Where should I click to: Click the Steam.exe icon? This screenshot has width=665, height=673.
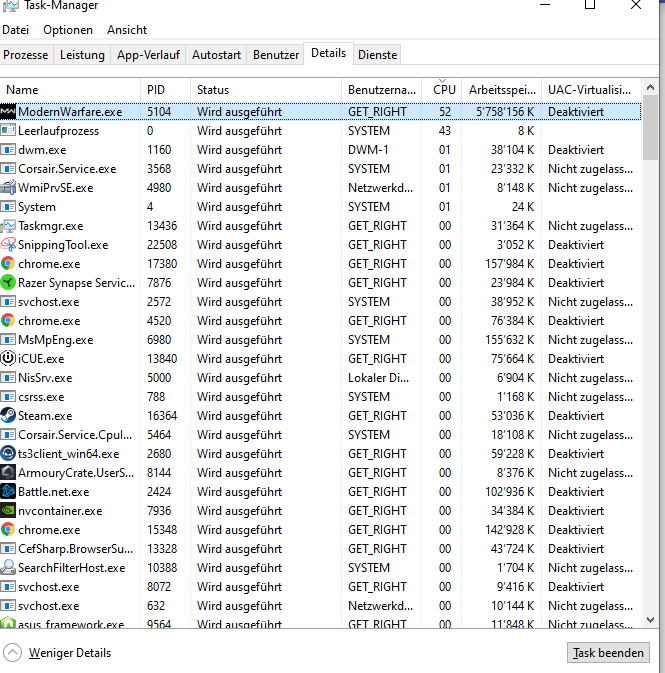pyautogui.click(x=8, y=415)
